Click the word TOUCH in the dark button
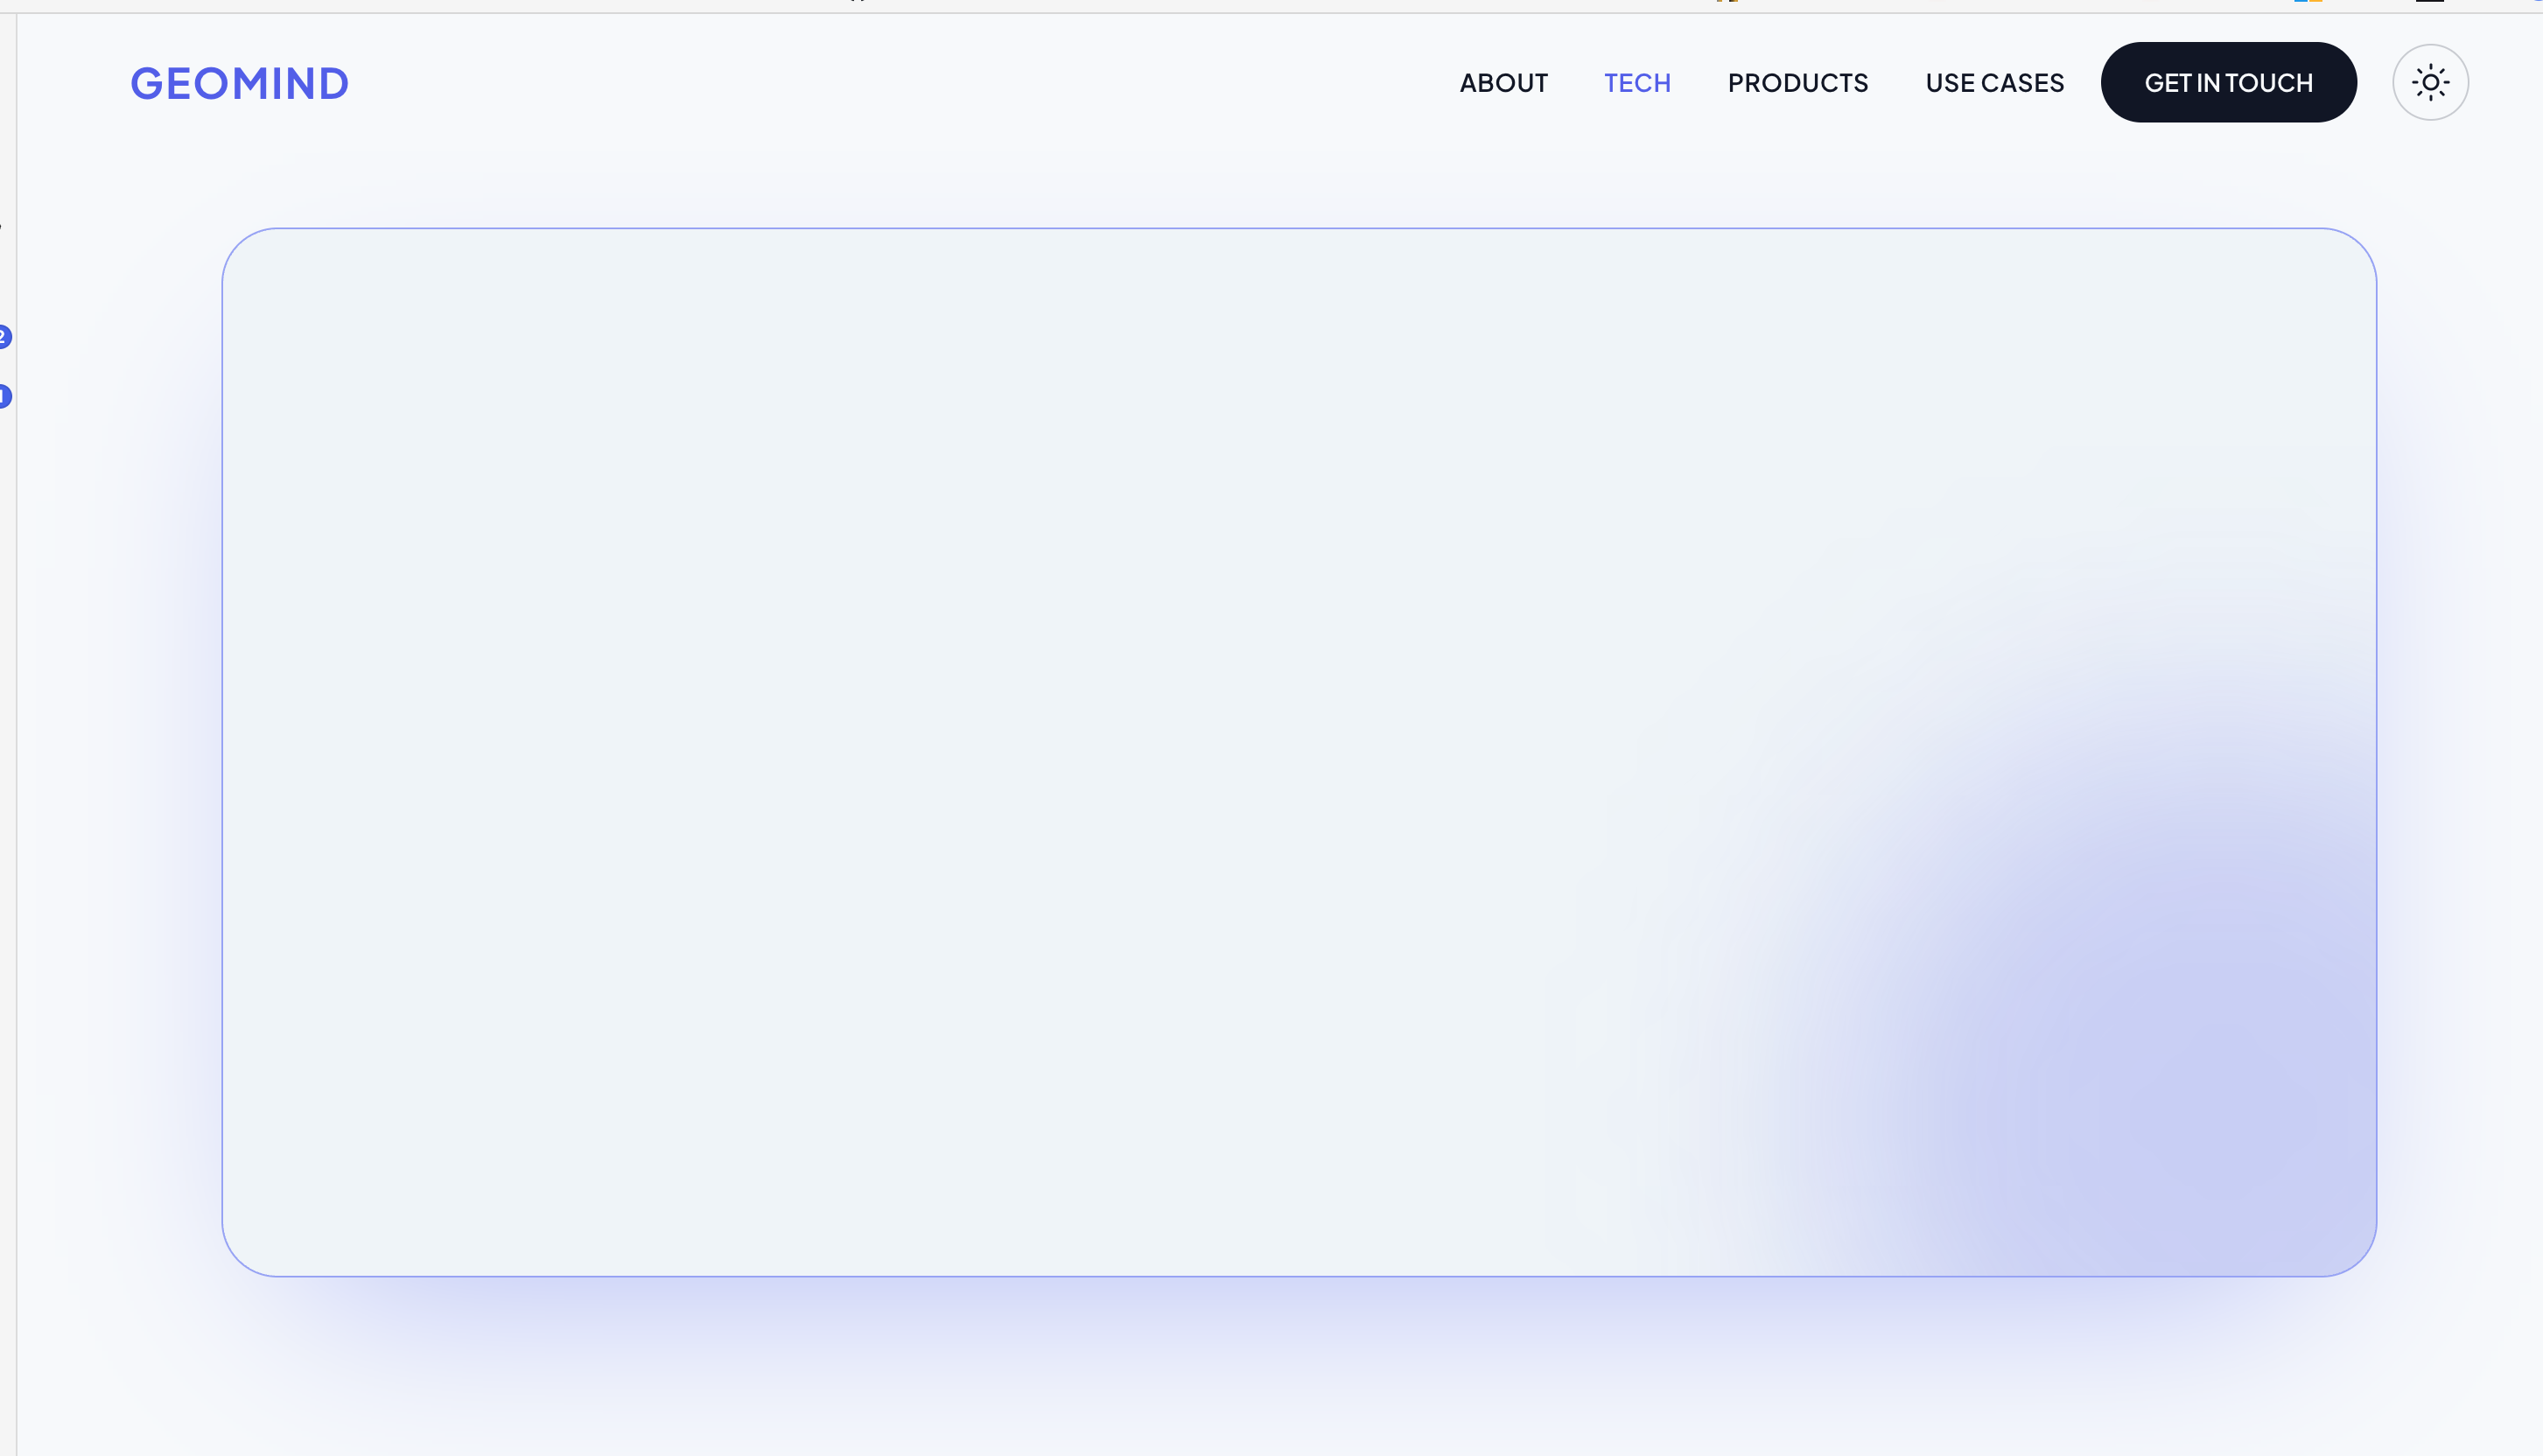2543x1456 pixels. [2269, 83]
